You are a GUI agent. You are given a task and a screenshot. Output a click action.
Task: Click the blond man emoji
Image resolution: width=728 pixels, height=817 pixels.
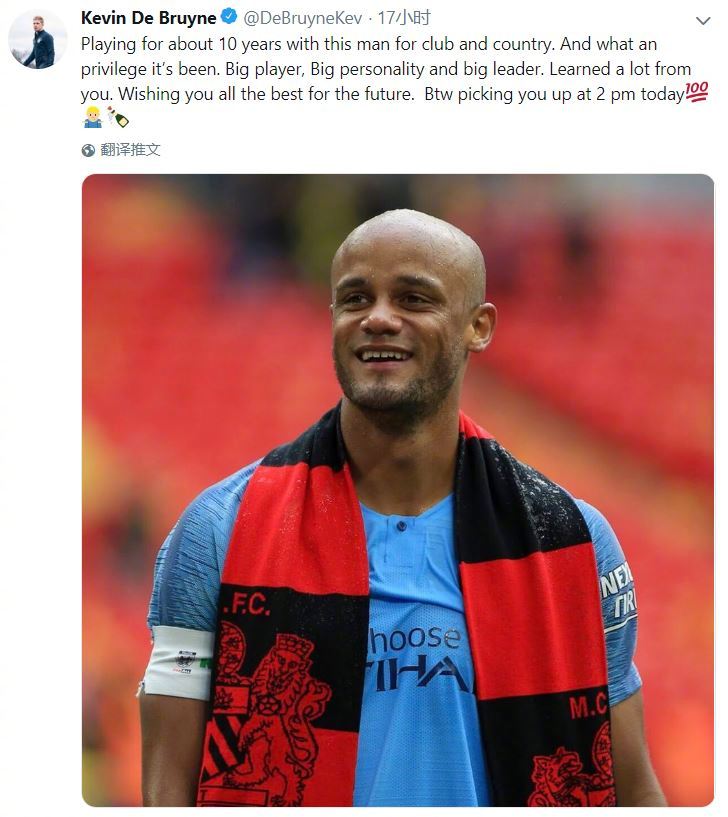[92, 117]
